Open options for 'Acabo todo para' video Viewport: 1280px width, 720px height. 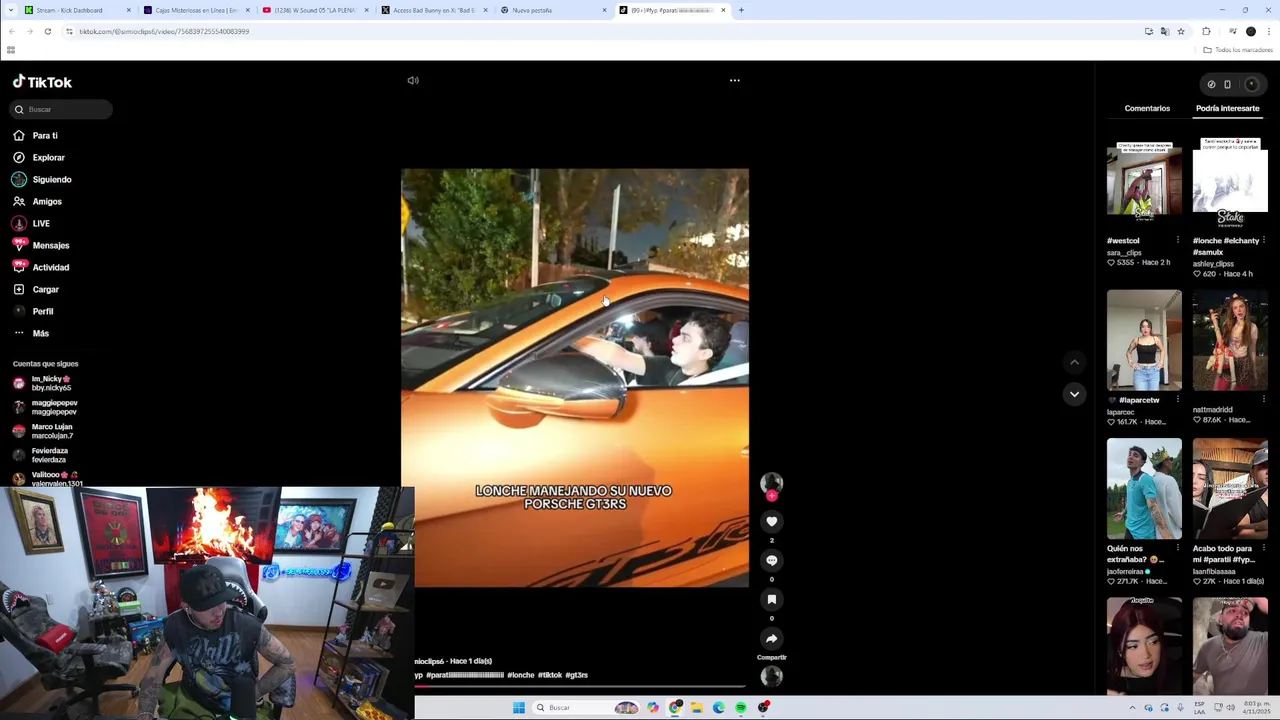pyautogui.click(x=1263, y=548)
